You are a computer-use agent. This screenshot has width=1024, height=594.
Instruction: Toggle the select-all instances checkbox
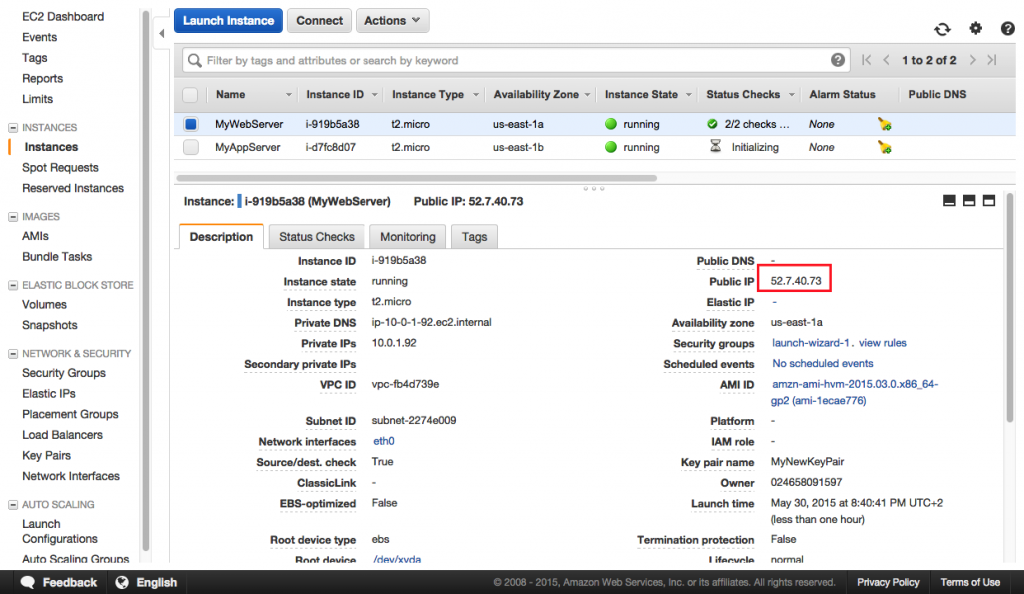190,95
